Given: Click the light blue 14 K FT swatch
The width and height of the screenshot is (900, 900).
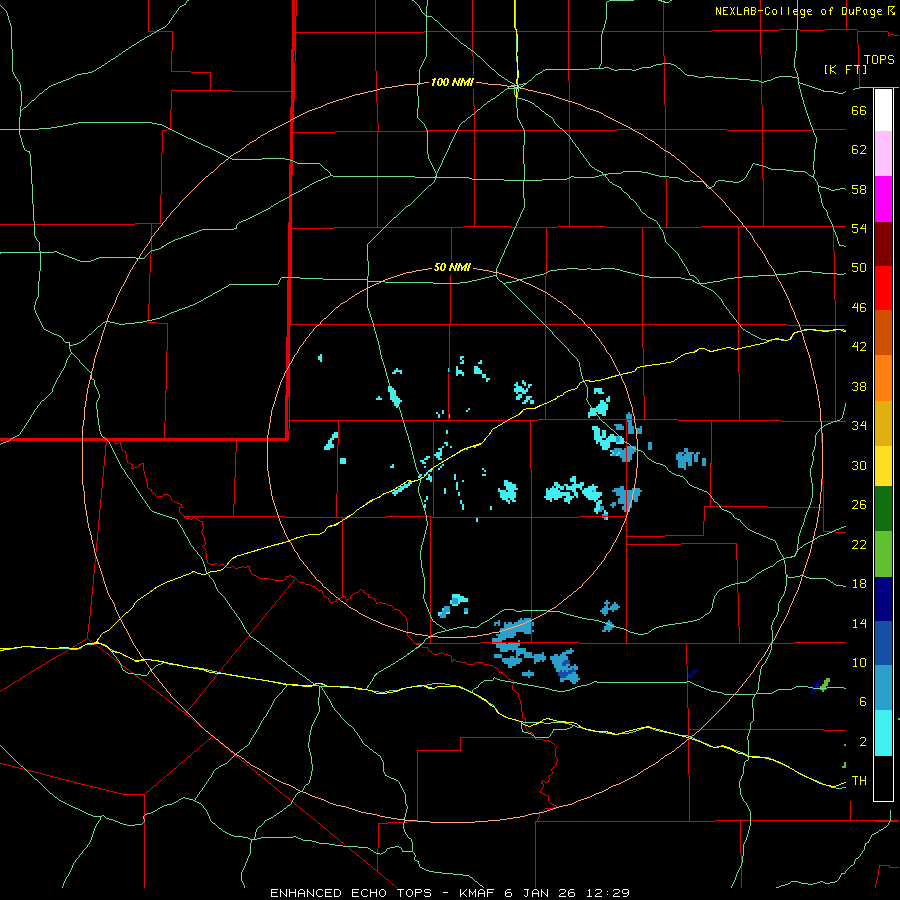Looking at the screenshot, I should [883, 688].
